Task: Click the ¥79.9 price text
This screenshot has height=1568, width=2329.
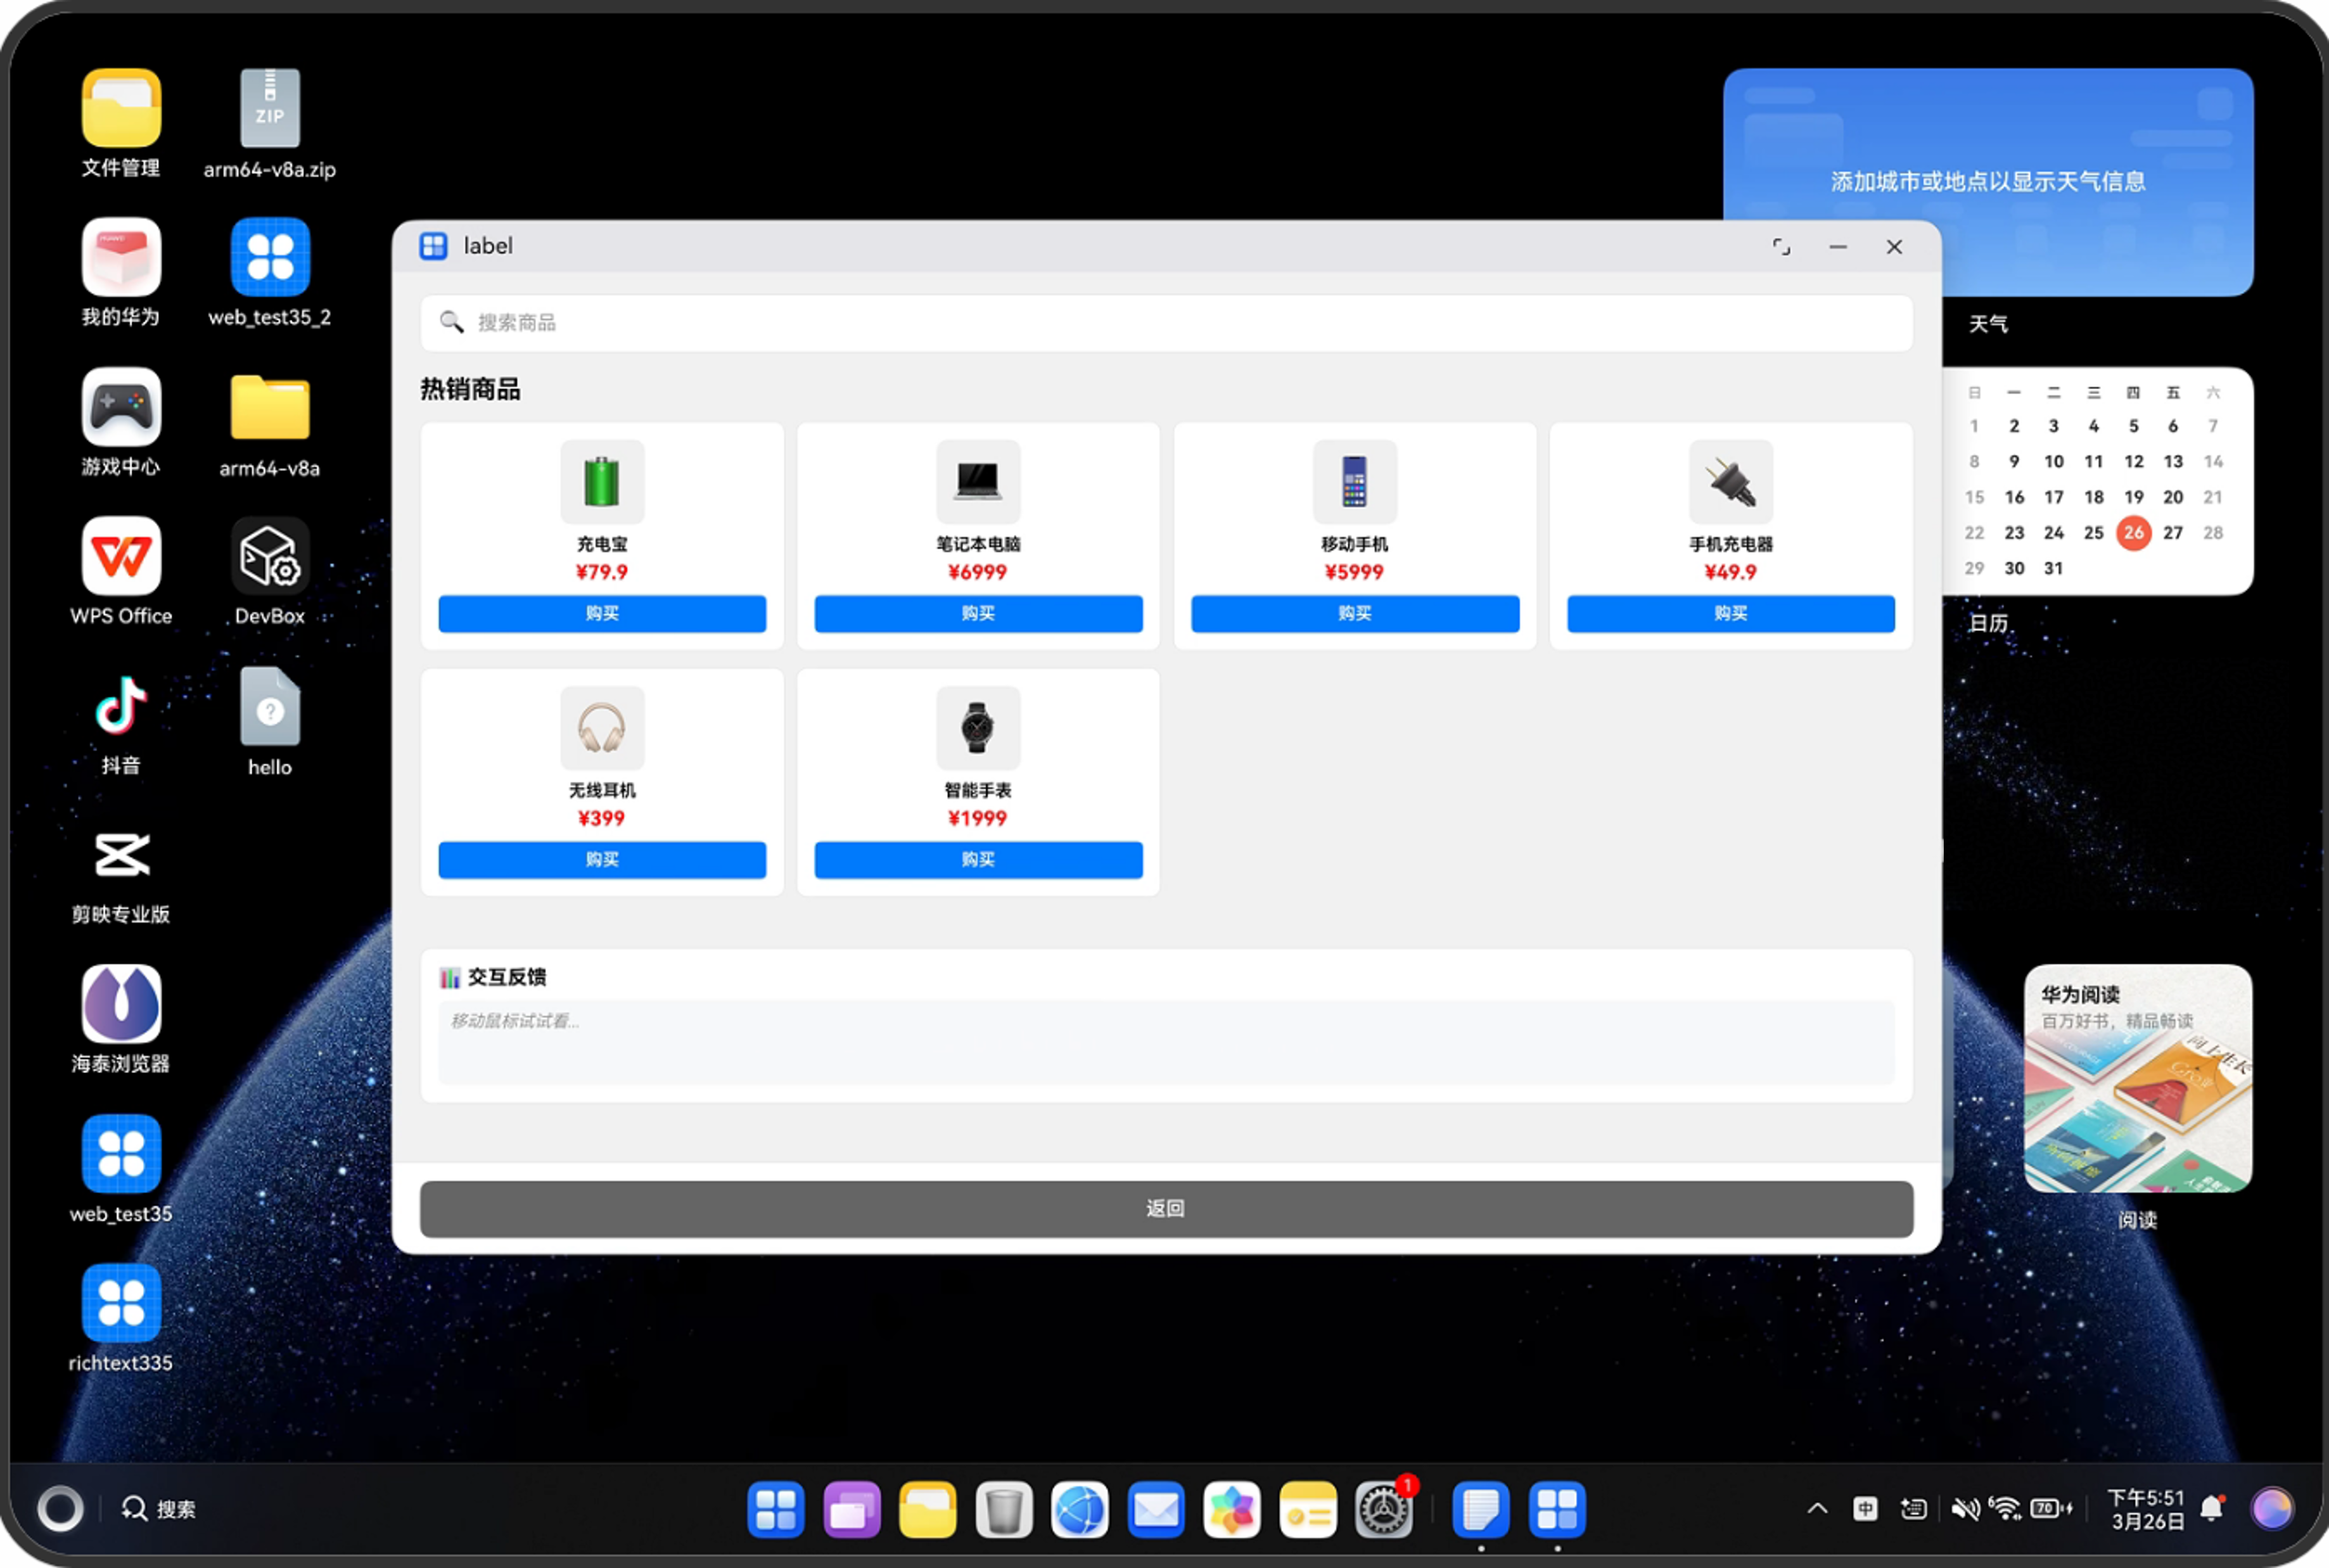Action: point(602,572)
